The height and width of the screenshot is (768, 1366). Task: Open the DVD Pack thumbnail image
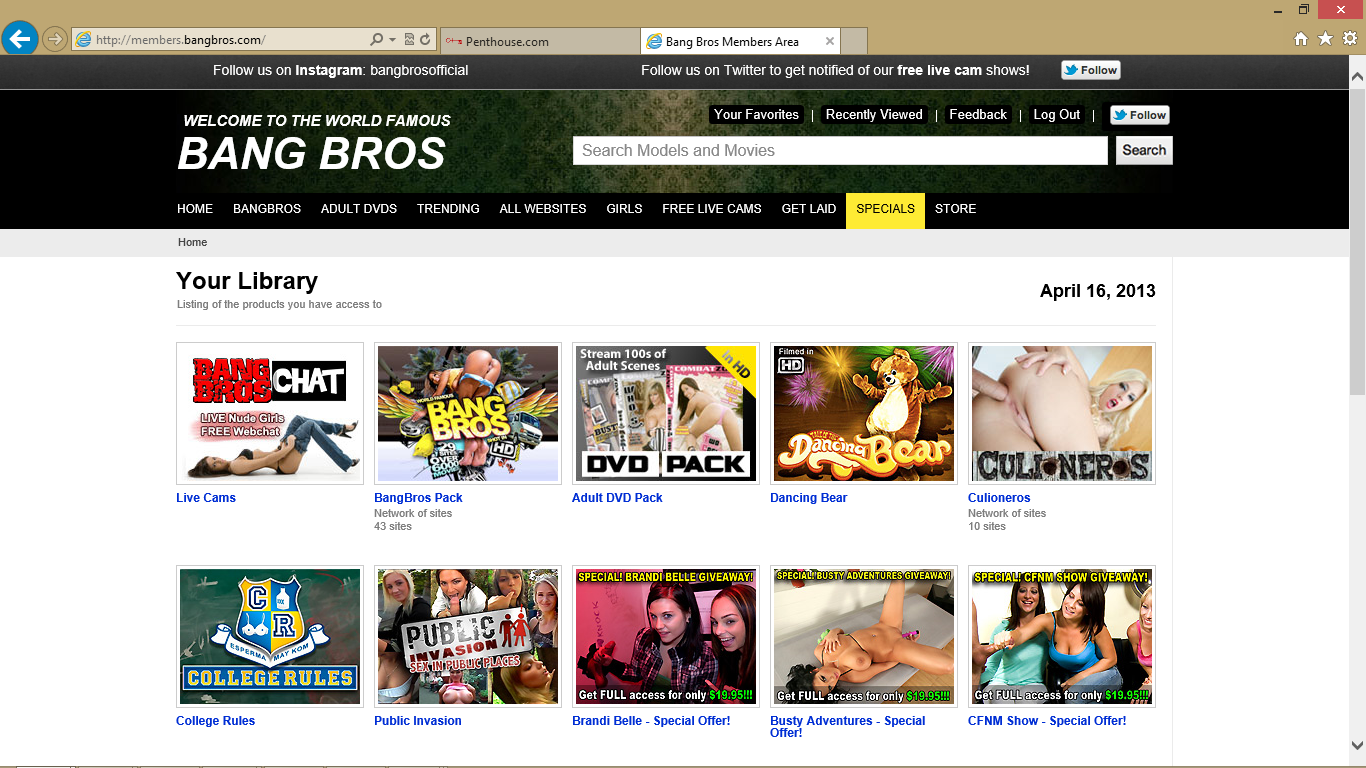(666, 414)
